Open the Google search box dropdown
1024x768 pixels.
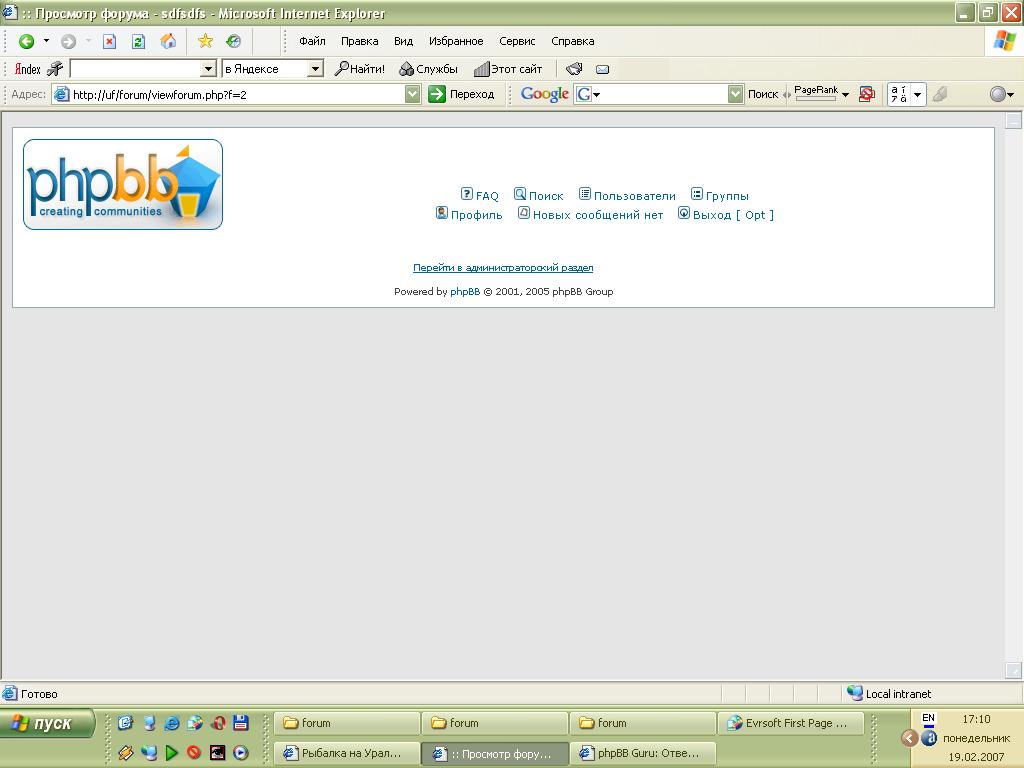(736, 94)
